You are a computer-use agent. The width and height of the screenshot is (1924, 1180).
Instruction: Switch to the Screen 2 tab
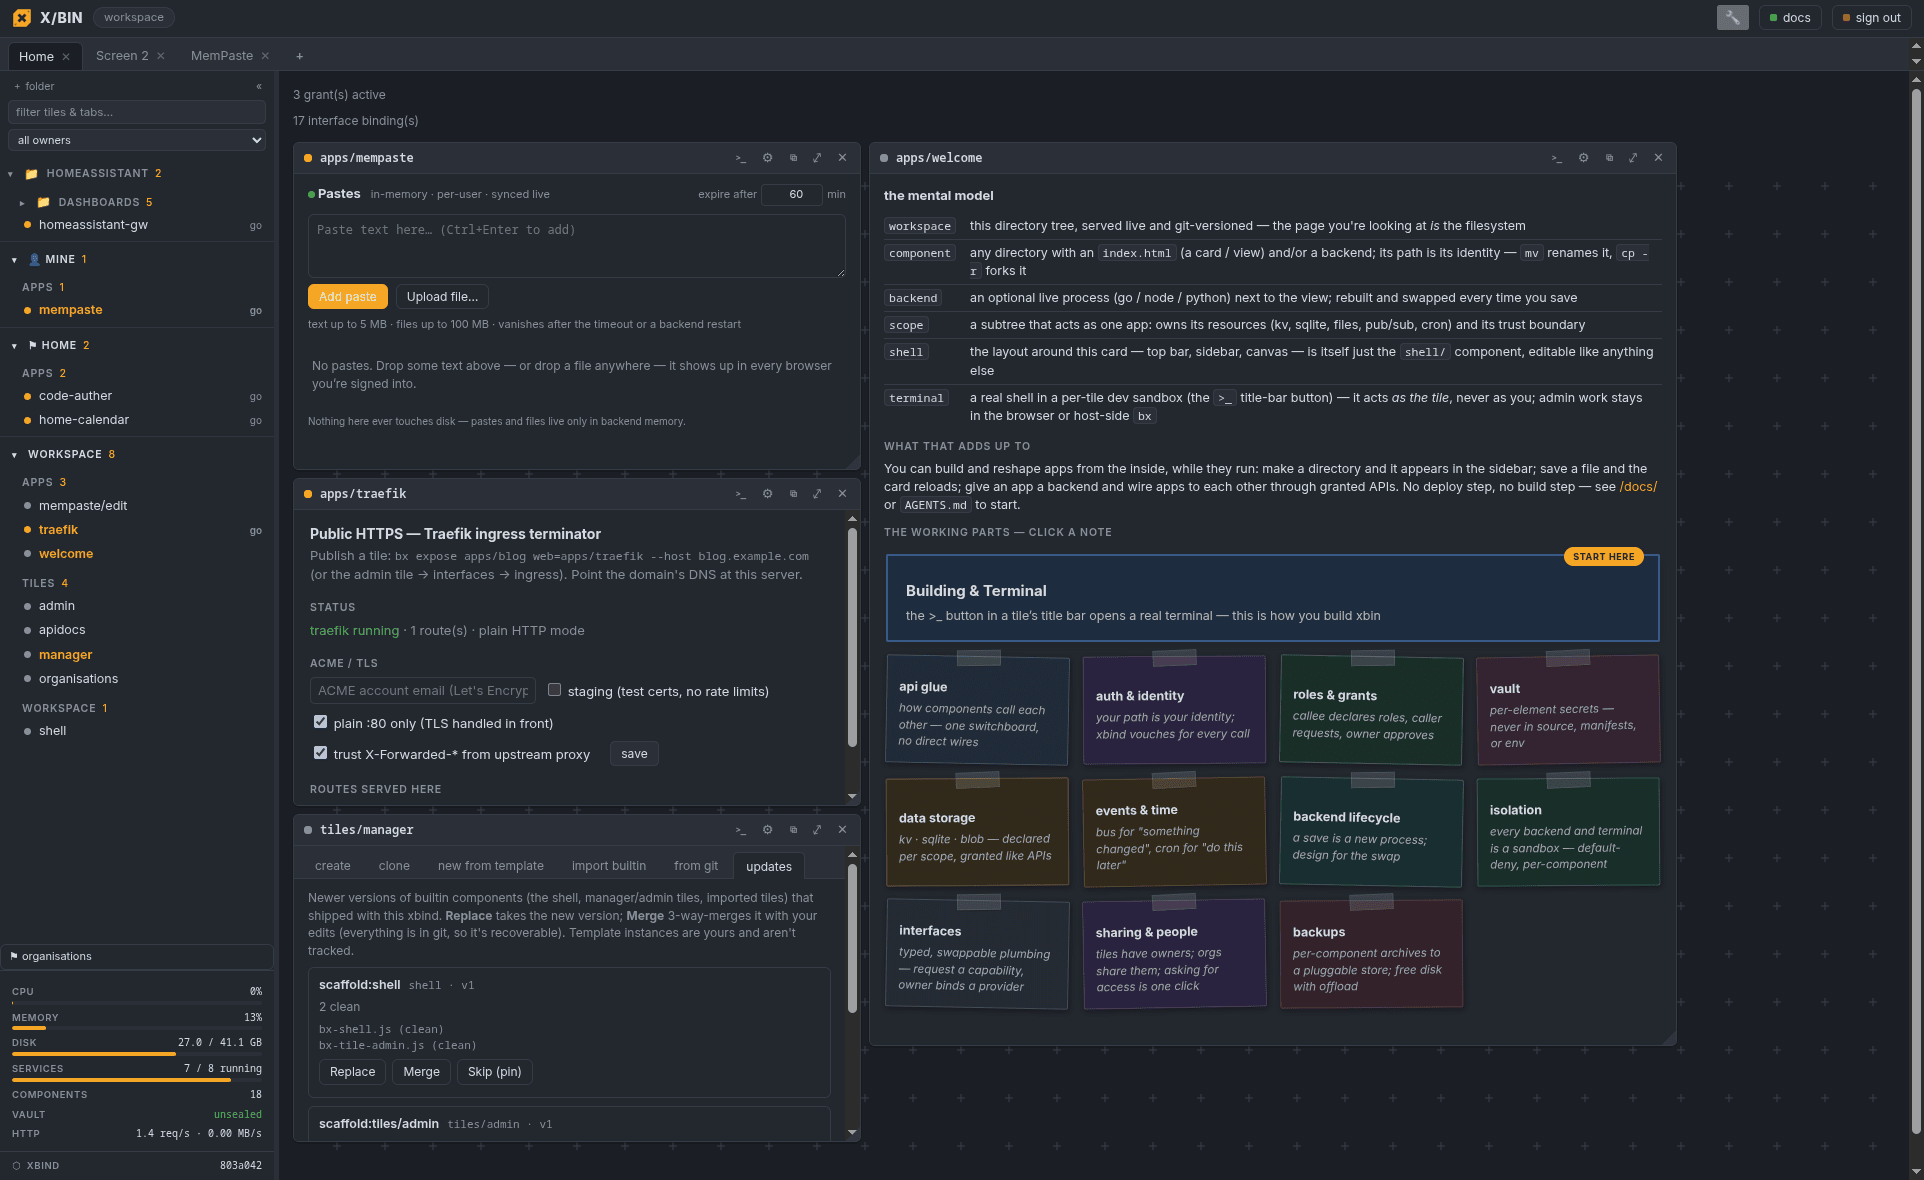pos(122,56)
